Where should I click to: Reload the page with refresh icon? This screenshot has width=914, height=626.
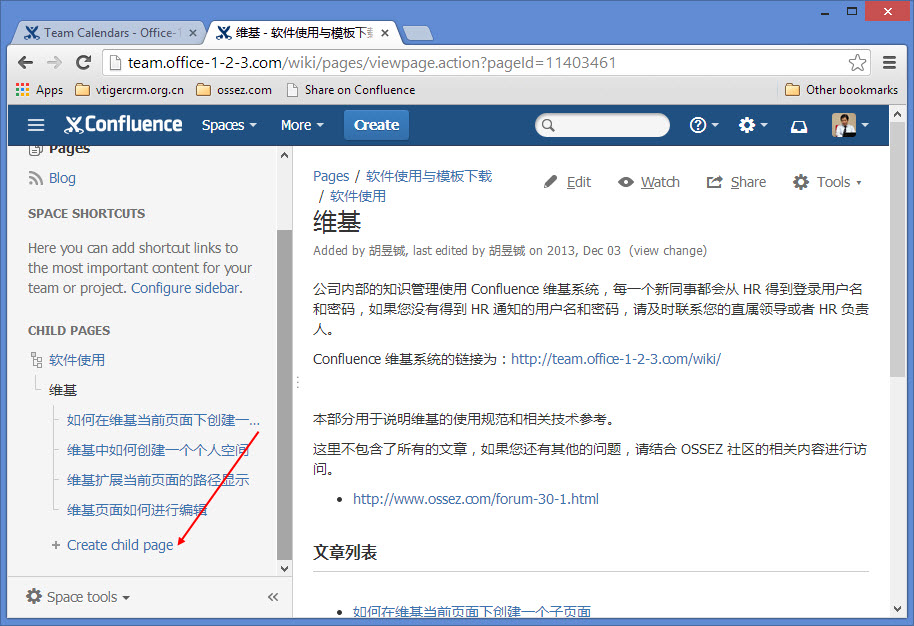[x=84, y=62]
